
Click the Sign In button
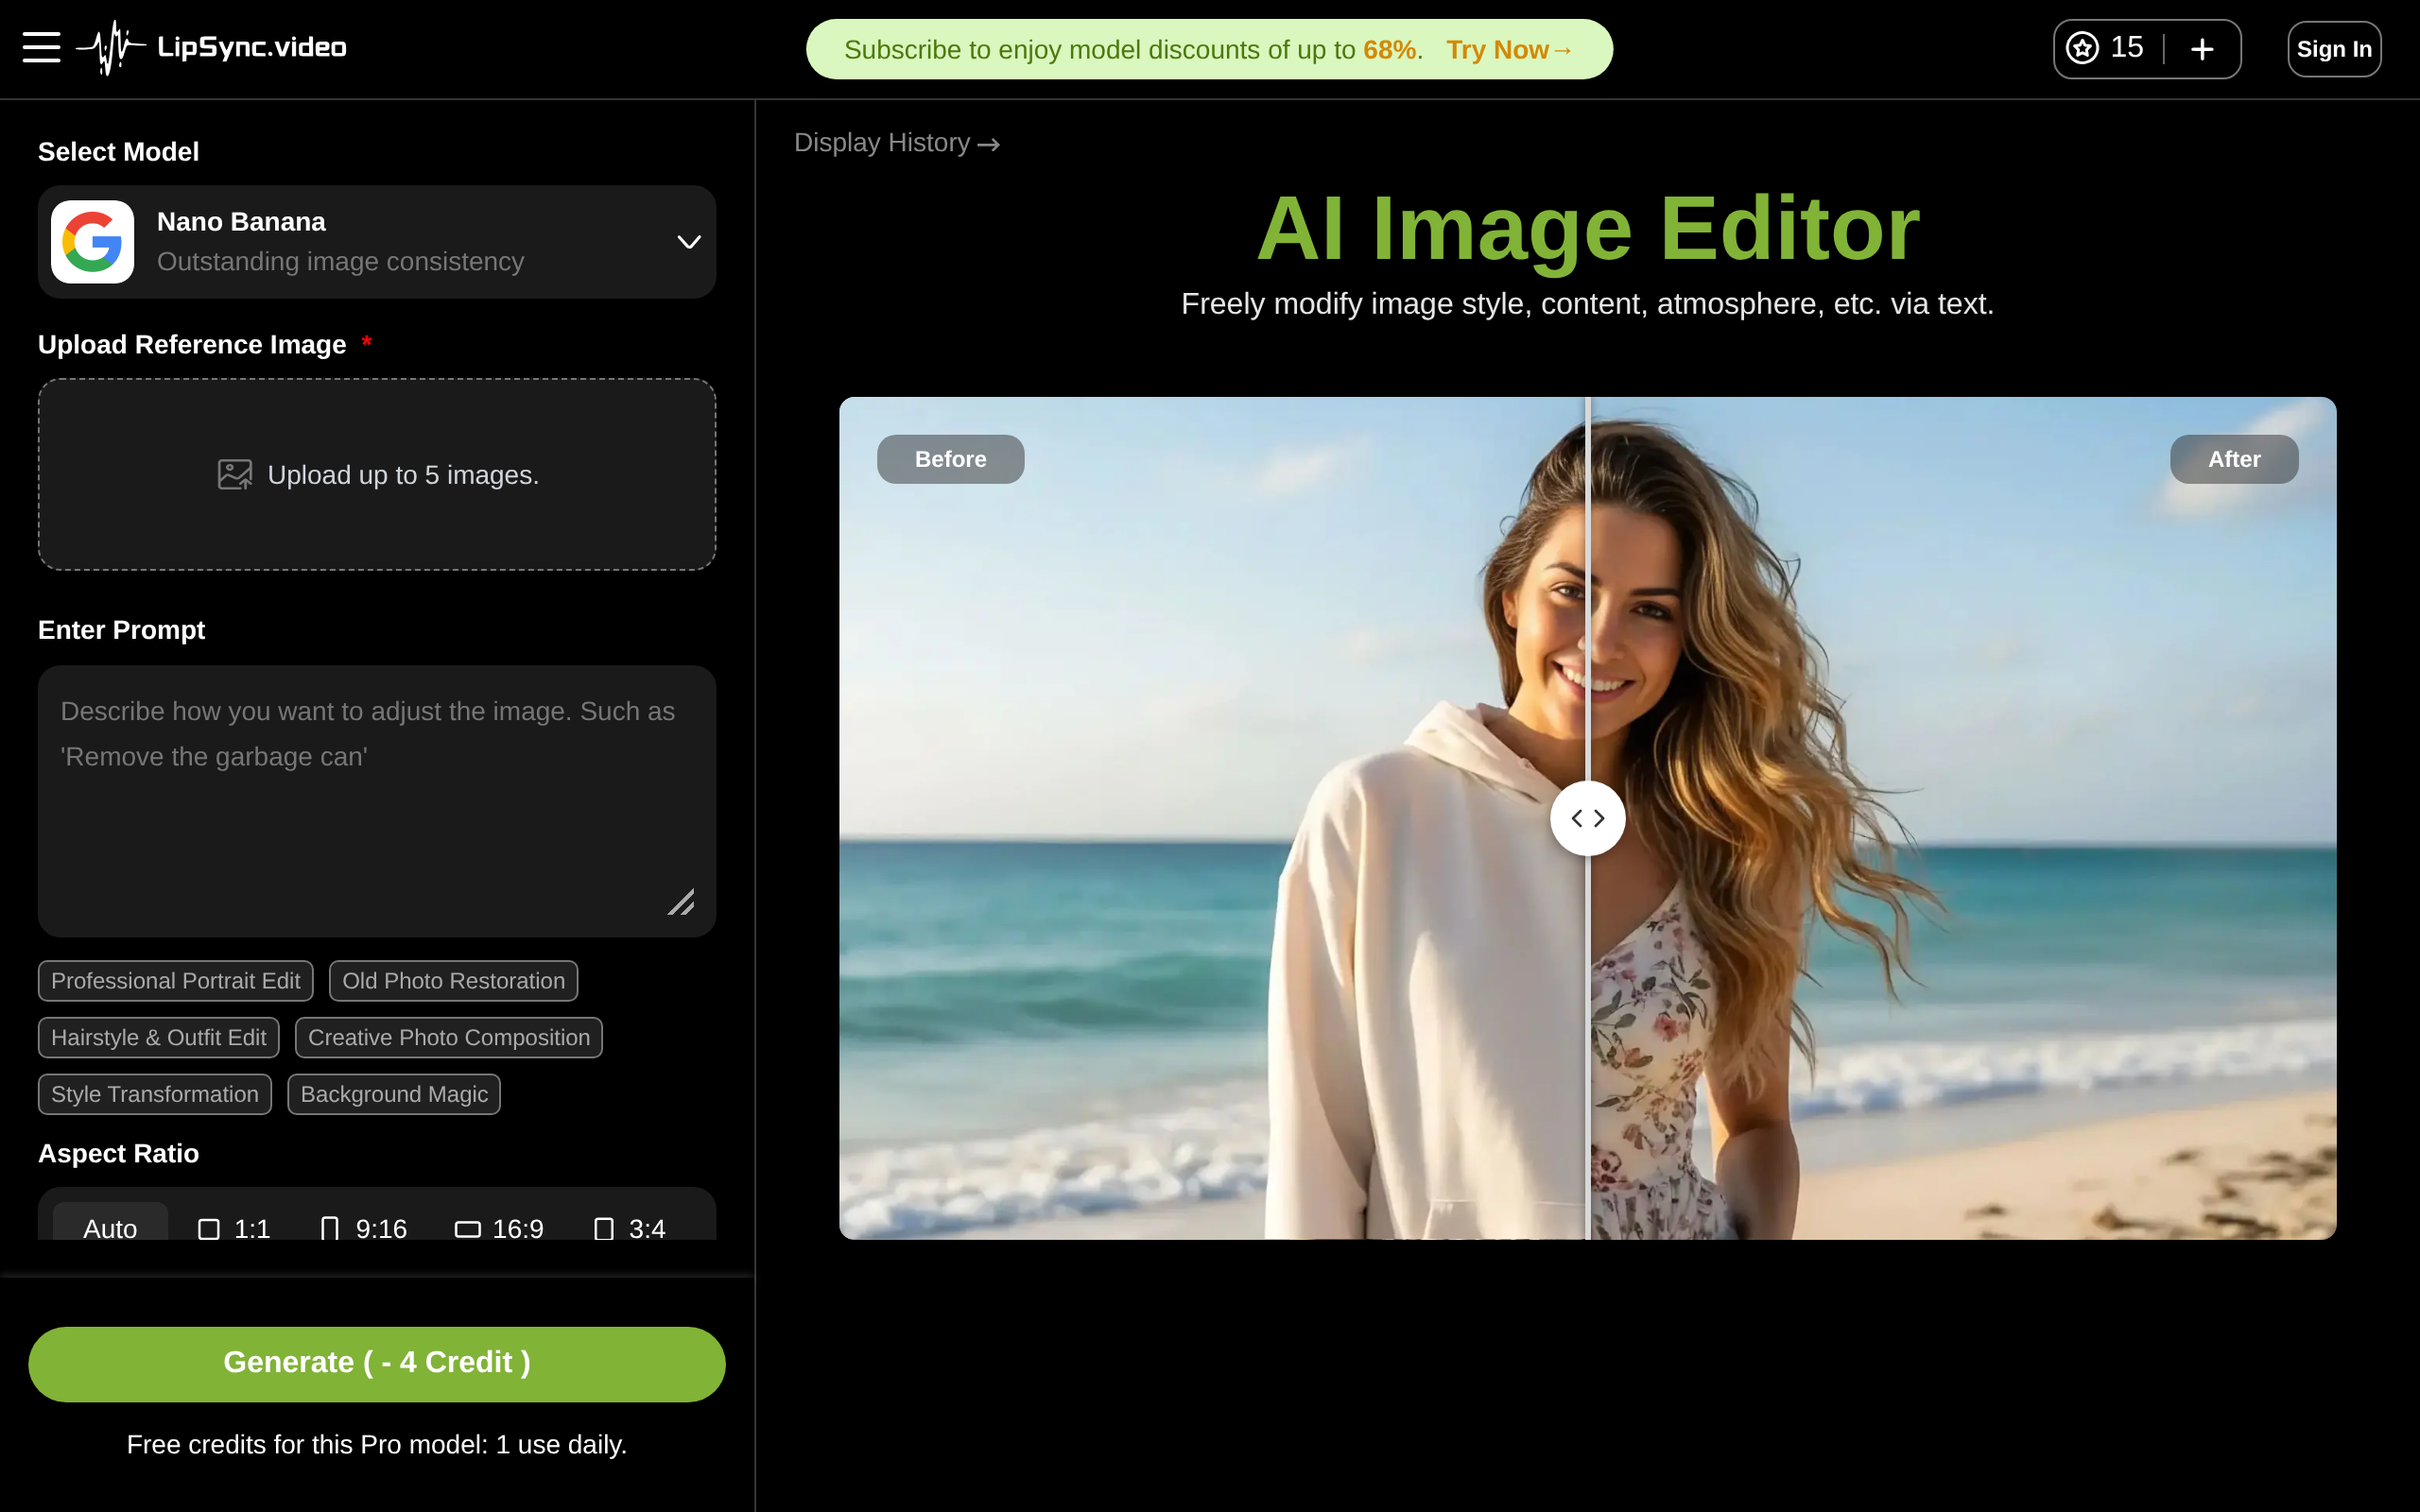(2334, 49)
